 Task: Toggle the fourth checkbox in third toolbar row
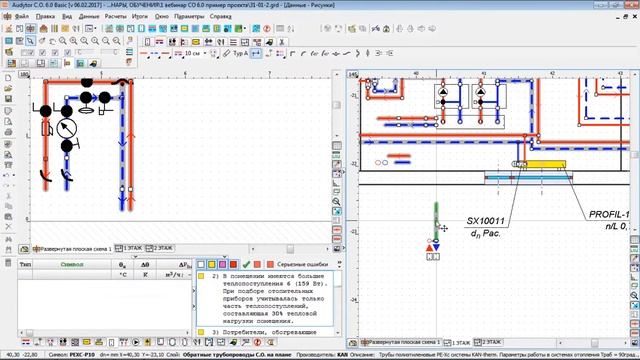(68, 53)
